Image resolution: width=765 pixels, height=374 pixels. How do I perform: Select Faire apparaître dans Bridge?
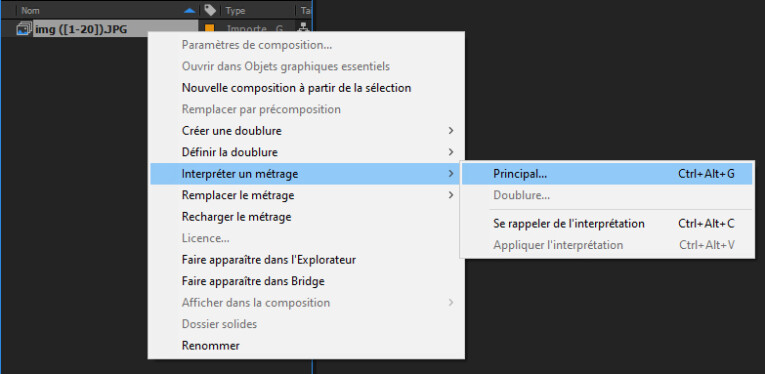pos(253,281)
